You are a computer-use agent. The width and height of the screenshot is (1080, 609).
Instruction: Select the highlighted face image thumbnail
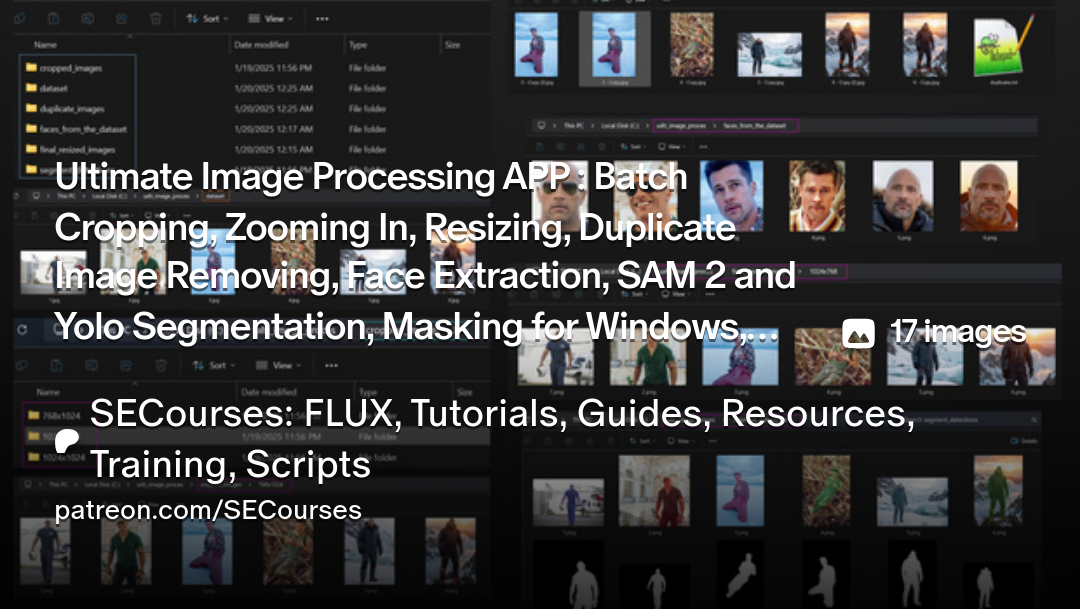tap(613, 47)
